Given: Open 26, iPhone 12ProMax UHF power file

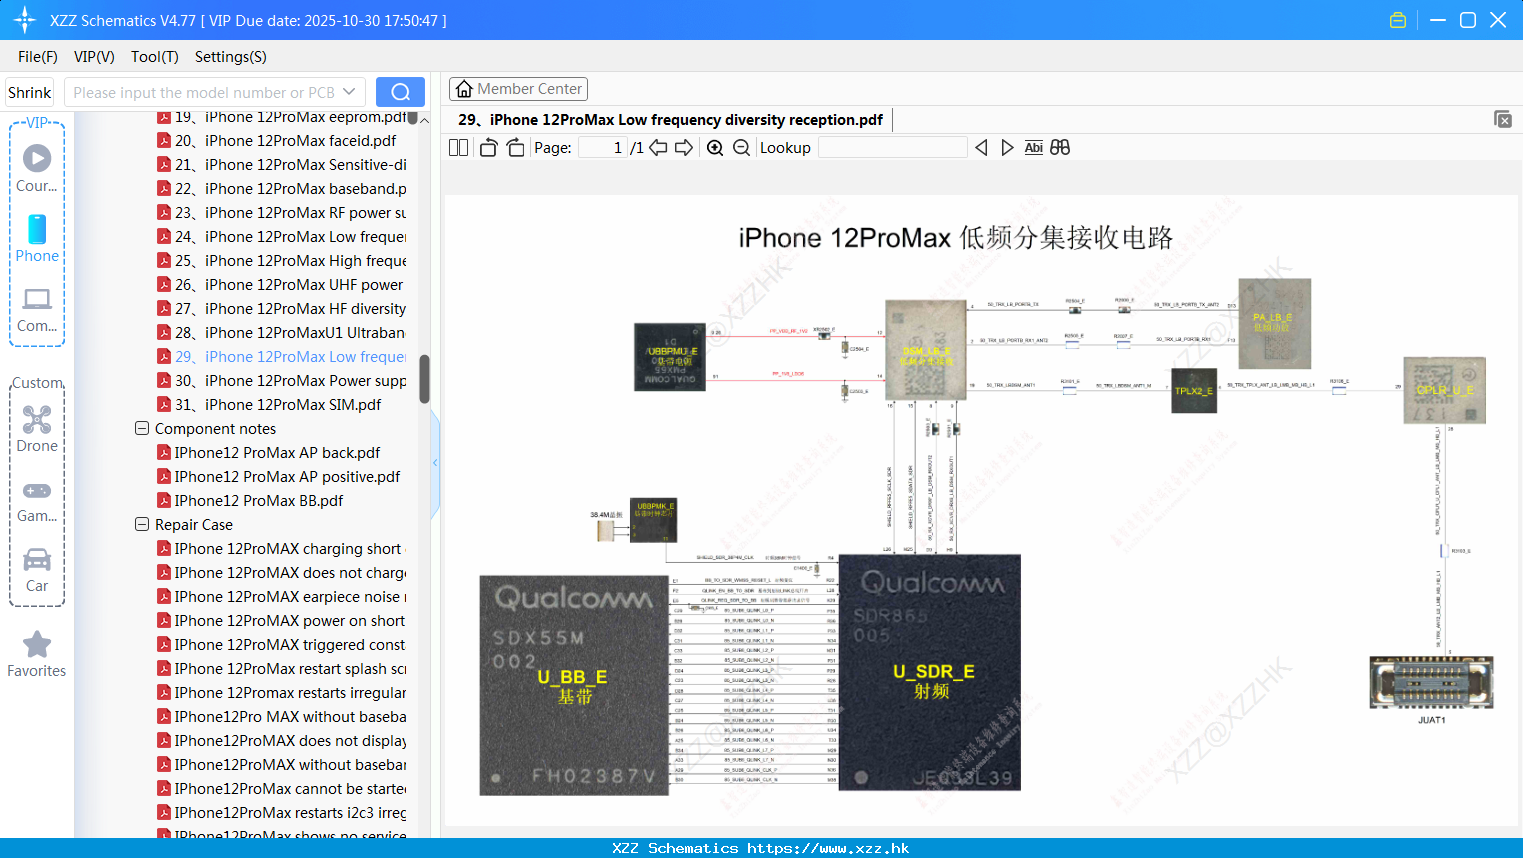Looking at the screenshot, I should tap(282, 285).
